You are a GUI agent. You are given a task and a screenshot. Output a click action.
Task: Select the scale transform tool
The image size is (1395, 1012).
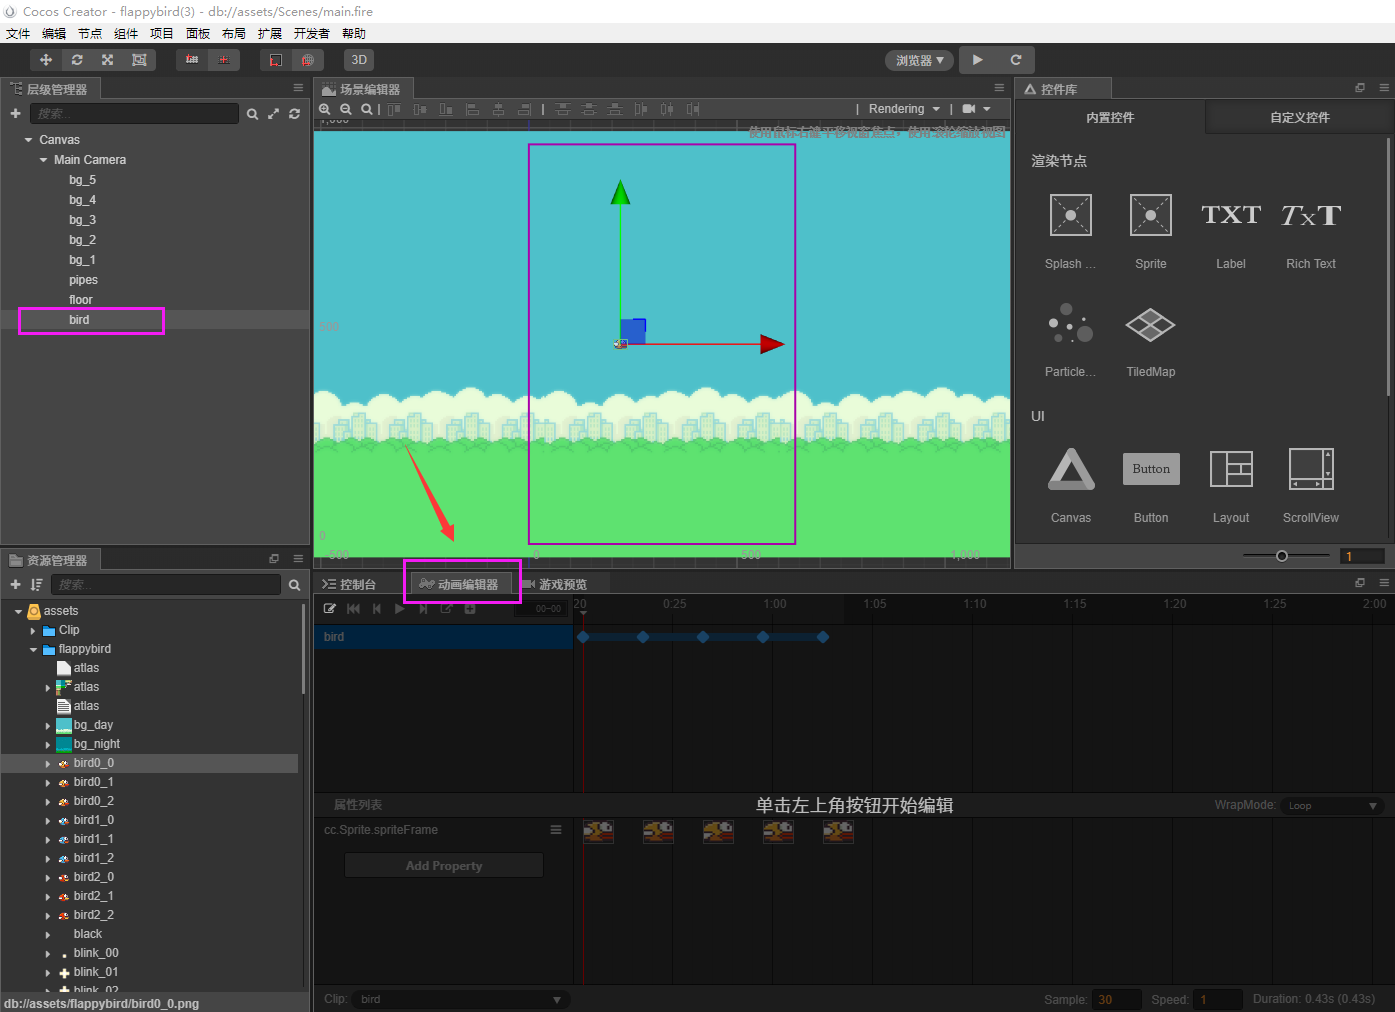pyautogui.click(x=108, y=60)
